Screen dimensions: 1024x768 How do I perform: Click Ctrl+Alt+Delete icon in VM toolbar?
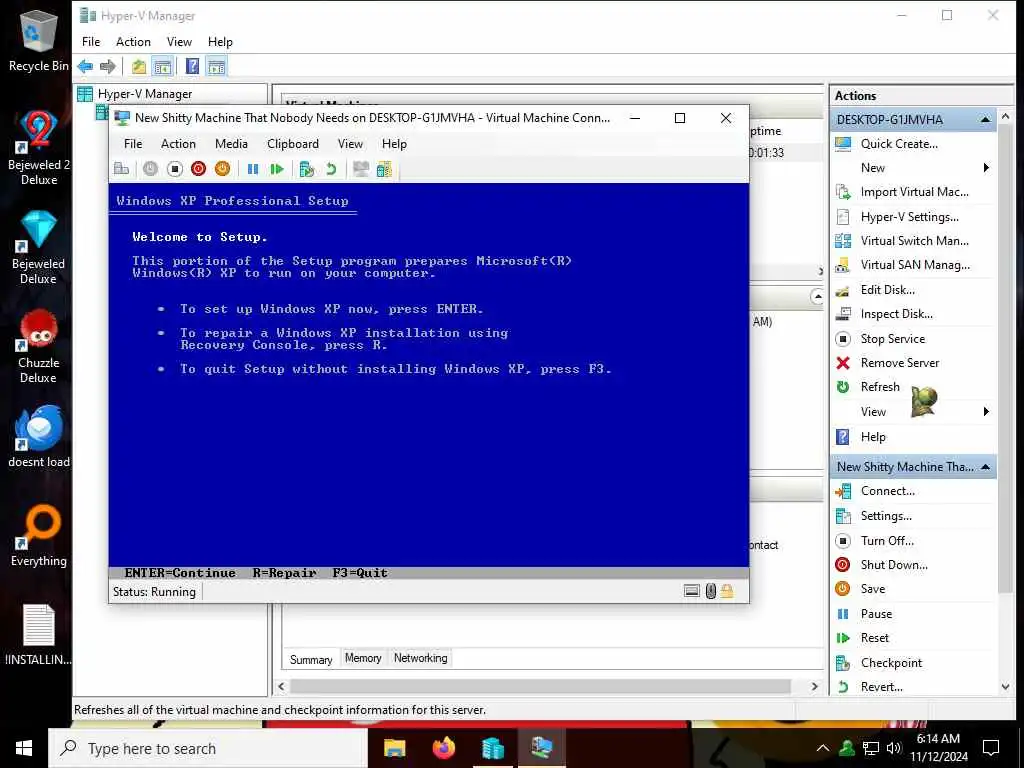(x=121, y=169)
